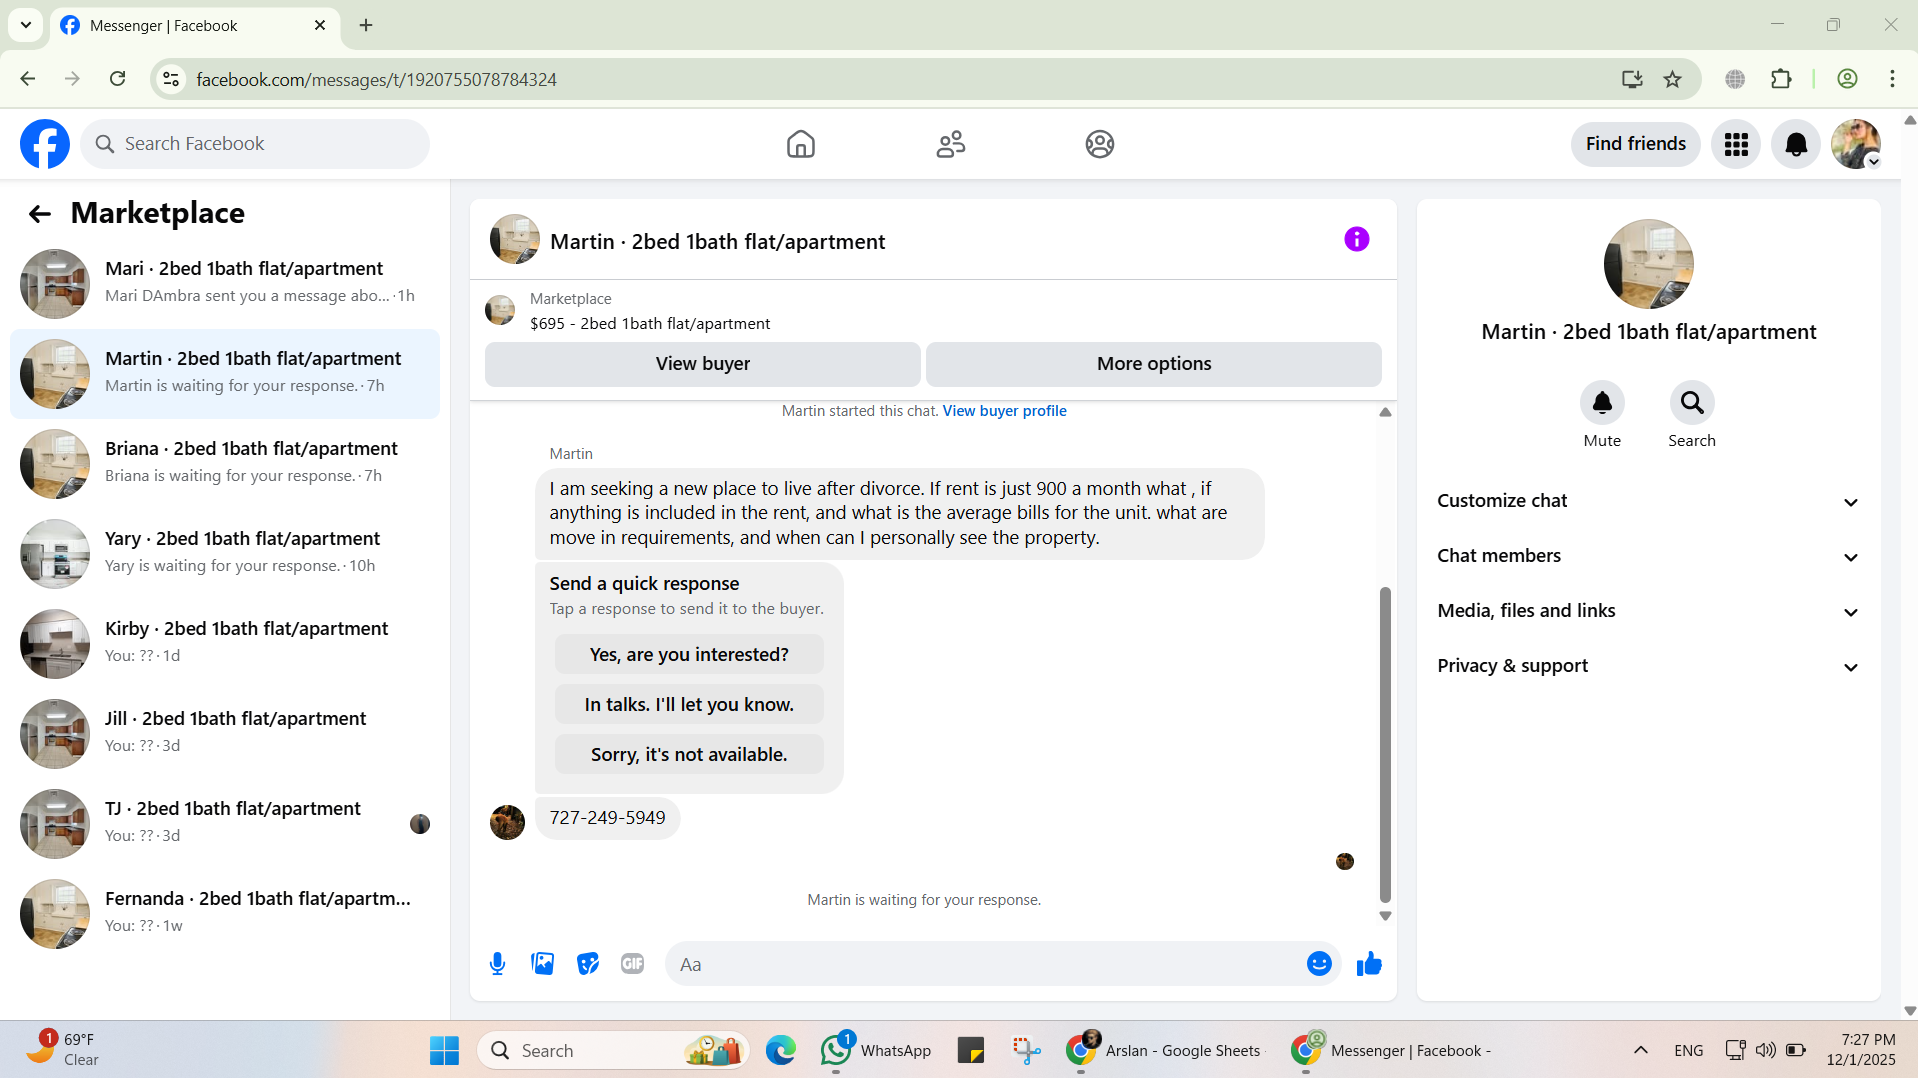Open Windows Start menu

pos(444,1051)
